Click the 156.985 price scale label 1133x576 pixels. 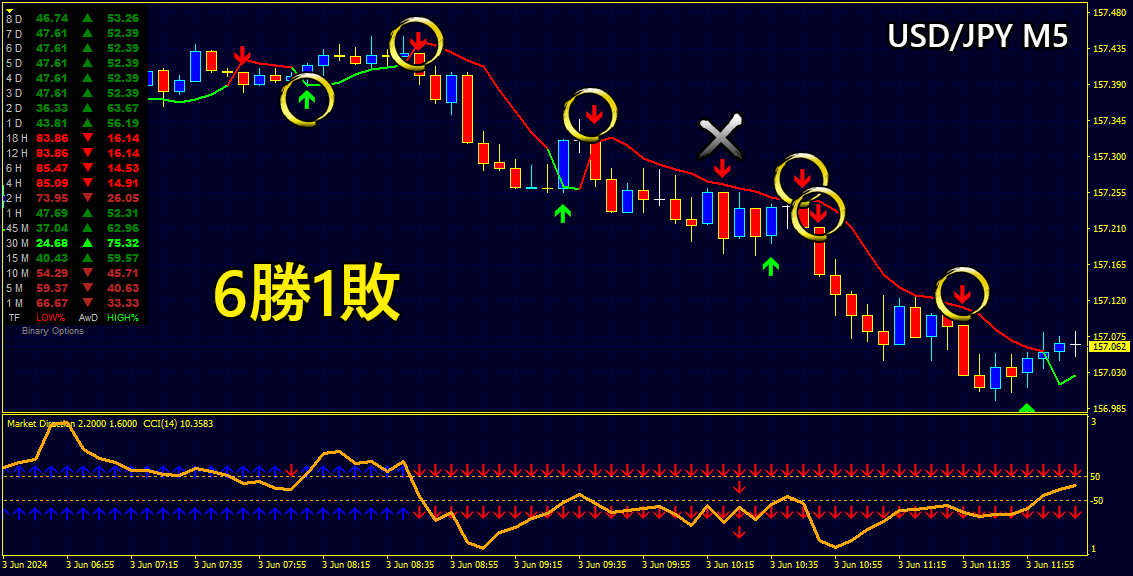coord(1109,408)
